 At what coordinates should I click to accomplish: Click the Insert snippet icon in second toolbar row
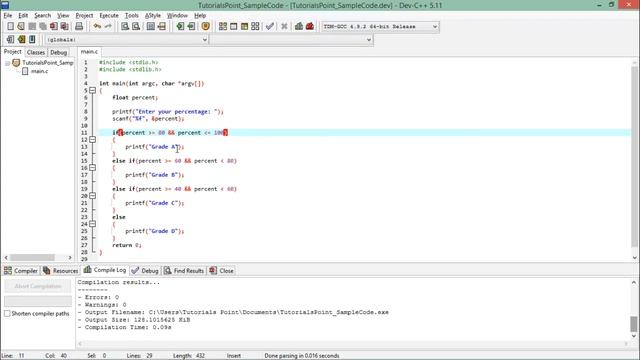(10, 40)
